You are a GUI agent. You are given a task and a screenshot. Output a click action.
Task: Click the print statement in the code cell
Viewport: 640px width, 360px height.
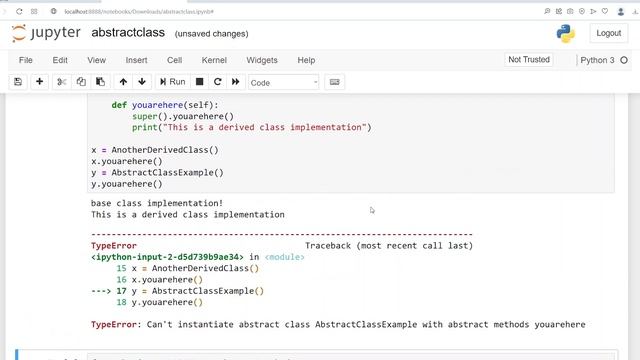[251, 127]
